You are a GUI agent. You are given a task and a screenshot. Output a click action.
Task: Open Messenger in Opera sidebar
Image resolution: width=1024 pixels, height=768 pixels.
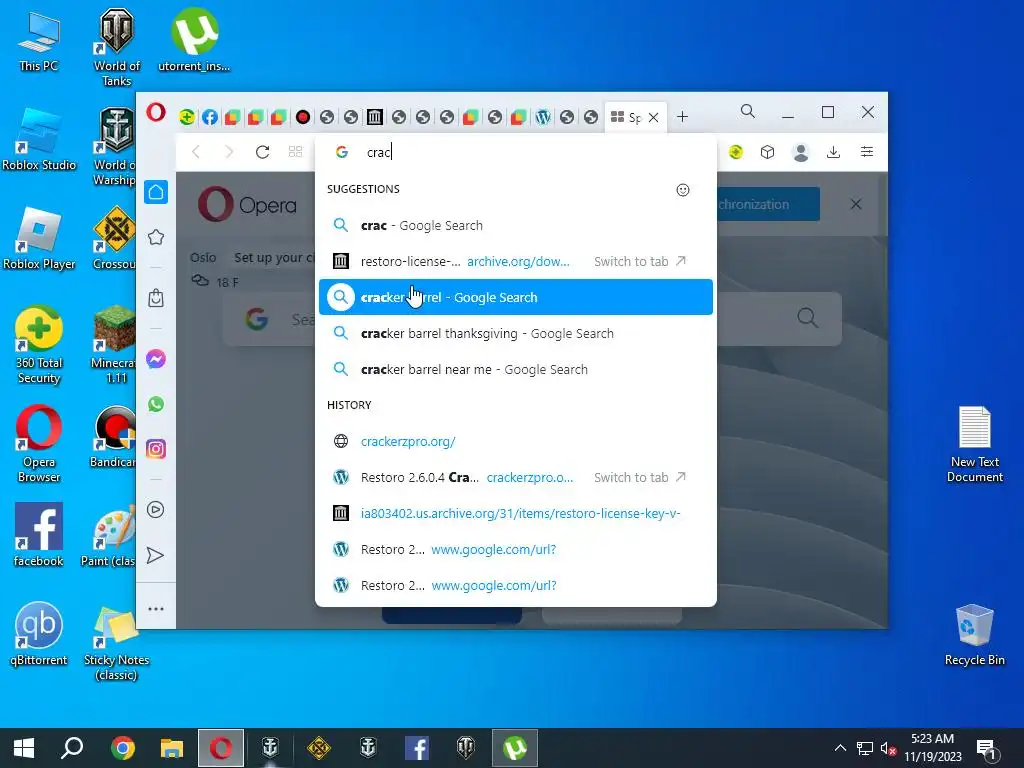tap(156, 359)
